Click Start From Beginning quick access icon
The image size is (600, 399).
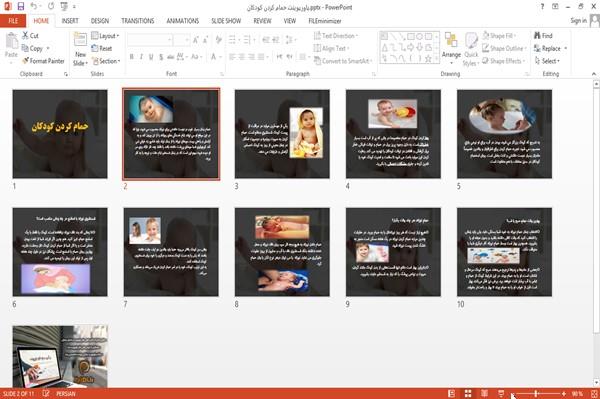tap(64, 7)
